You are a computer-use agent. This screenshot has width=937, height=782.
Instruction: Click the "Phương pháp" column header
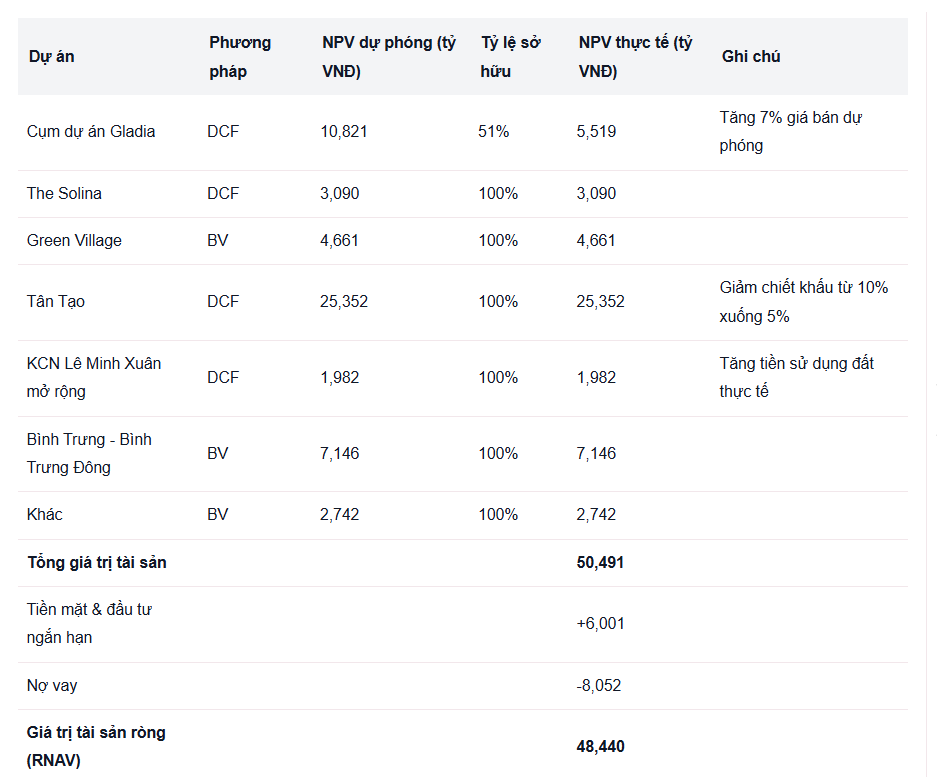point(240,57)
